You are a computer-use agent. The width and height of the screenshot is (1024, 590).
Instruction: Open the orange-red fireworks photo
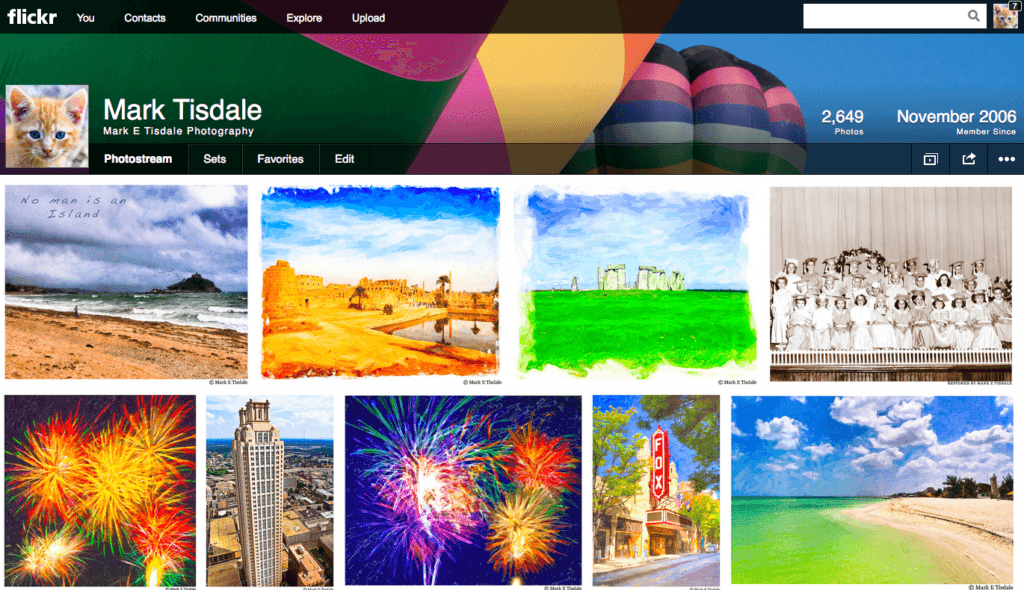[x=101, y=490]
